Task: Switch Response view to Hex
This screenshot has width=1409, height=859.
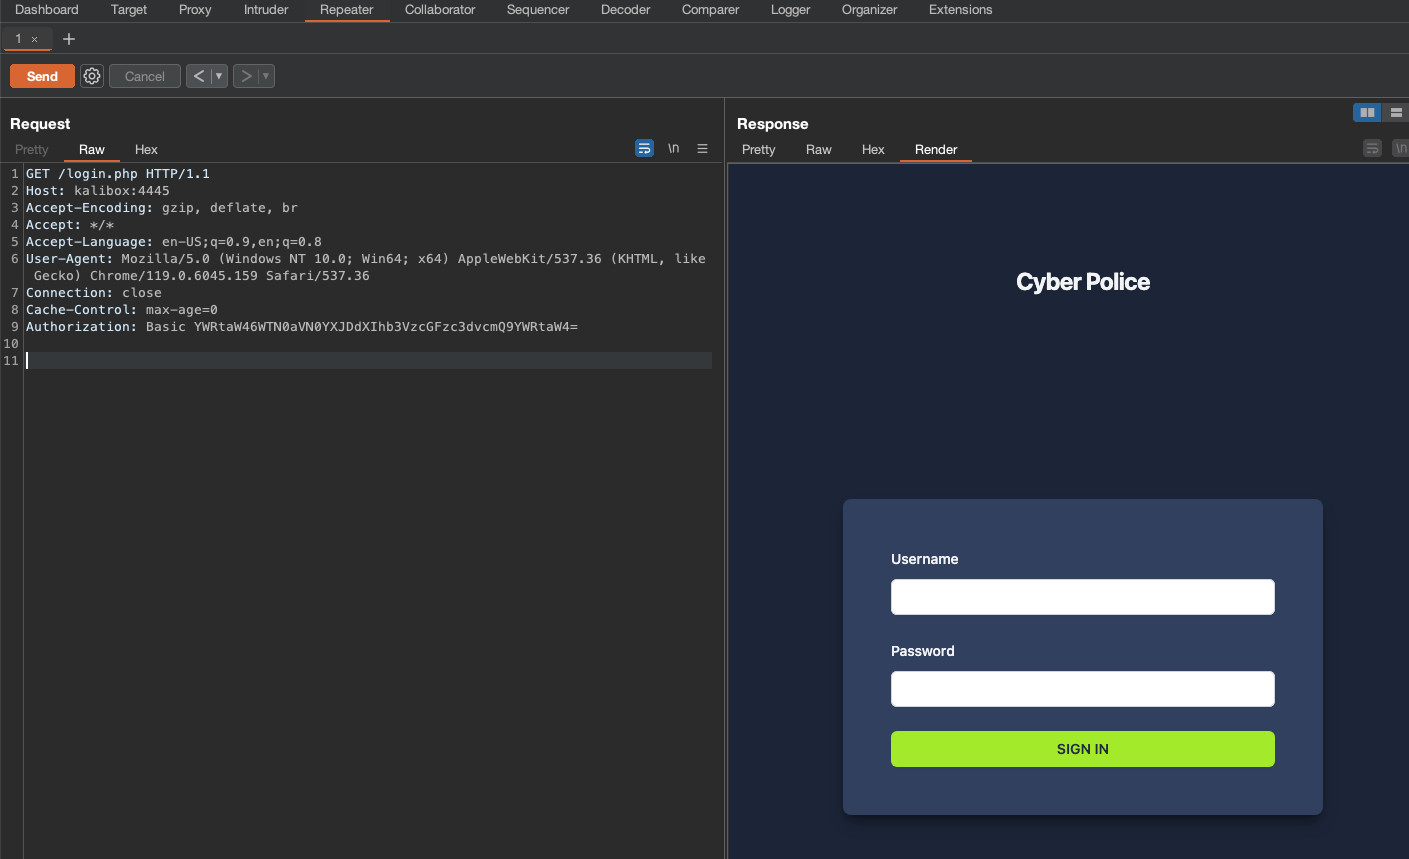Action: [873, 149]
